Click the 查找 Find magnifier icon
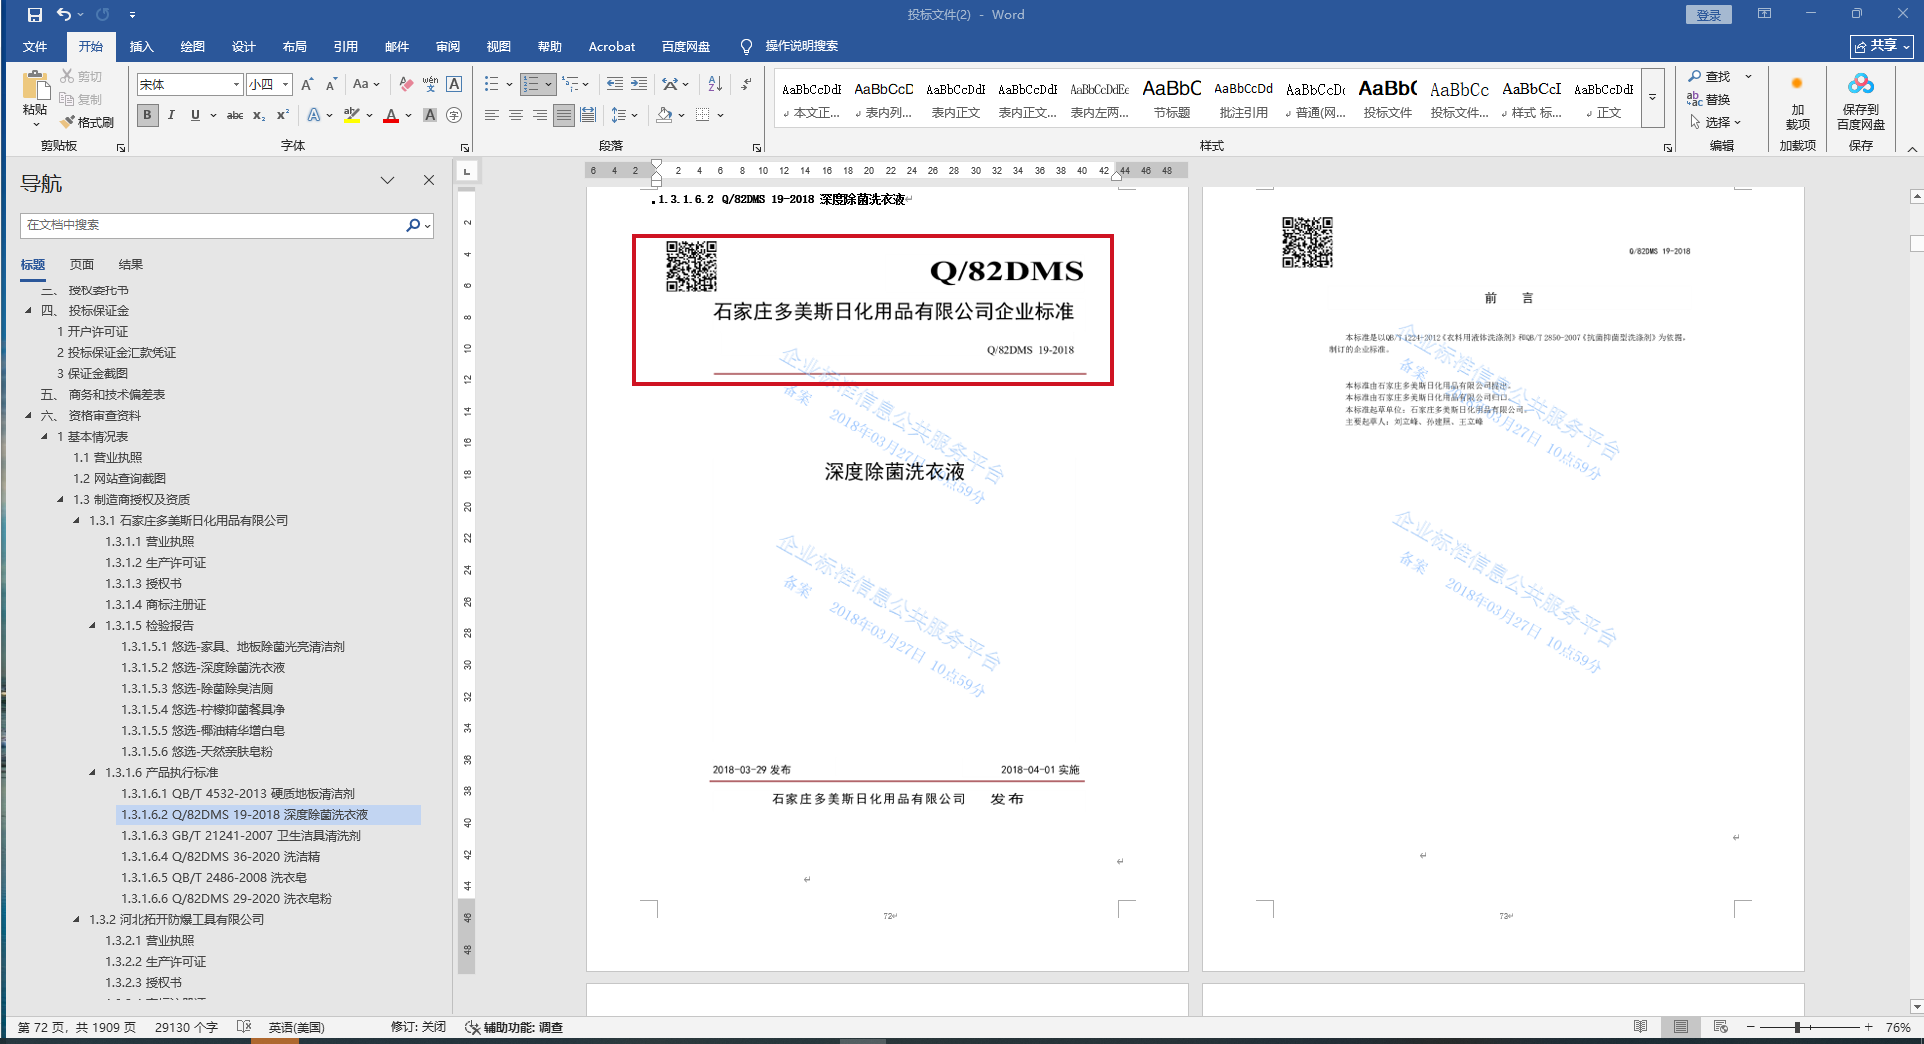 pyautogui.click(x=1695, y=76)
